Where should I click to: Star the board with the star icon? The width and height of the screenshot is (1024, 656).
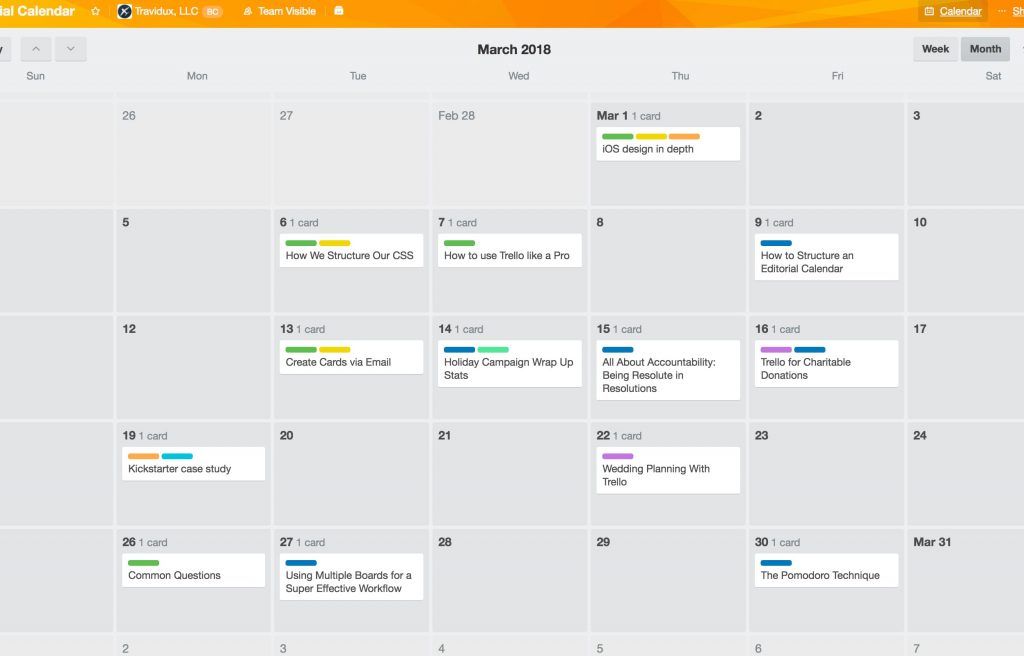(x=95, y=11)
